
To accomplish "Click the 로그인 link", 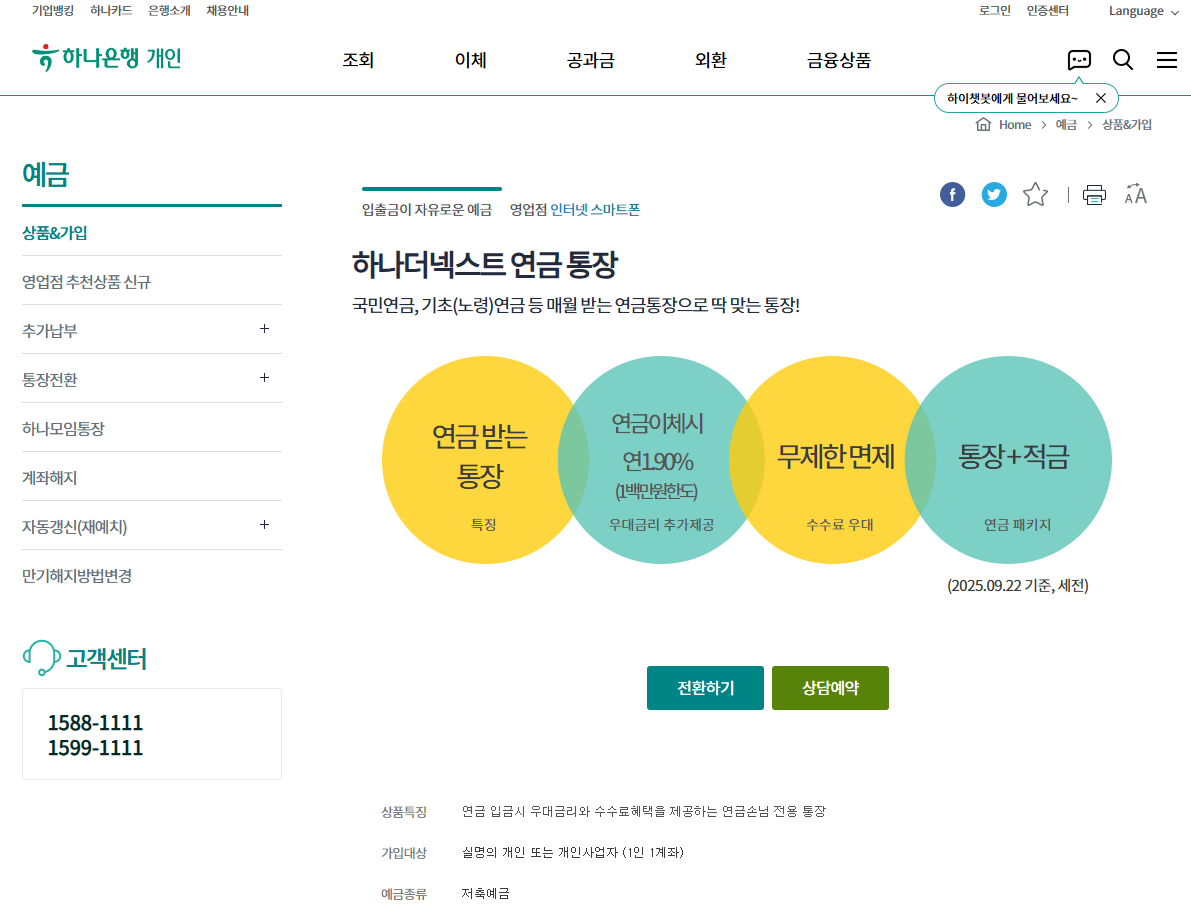I will point(994,11).
